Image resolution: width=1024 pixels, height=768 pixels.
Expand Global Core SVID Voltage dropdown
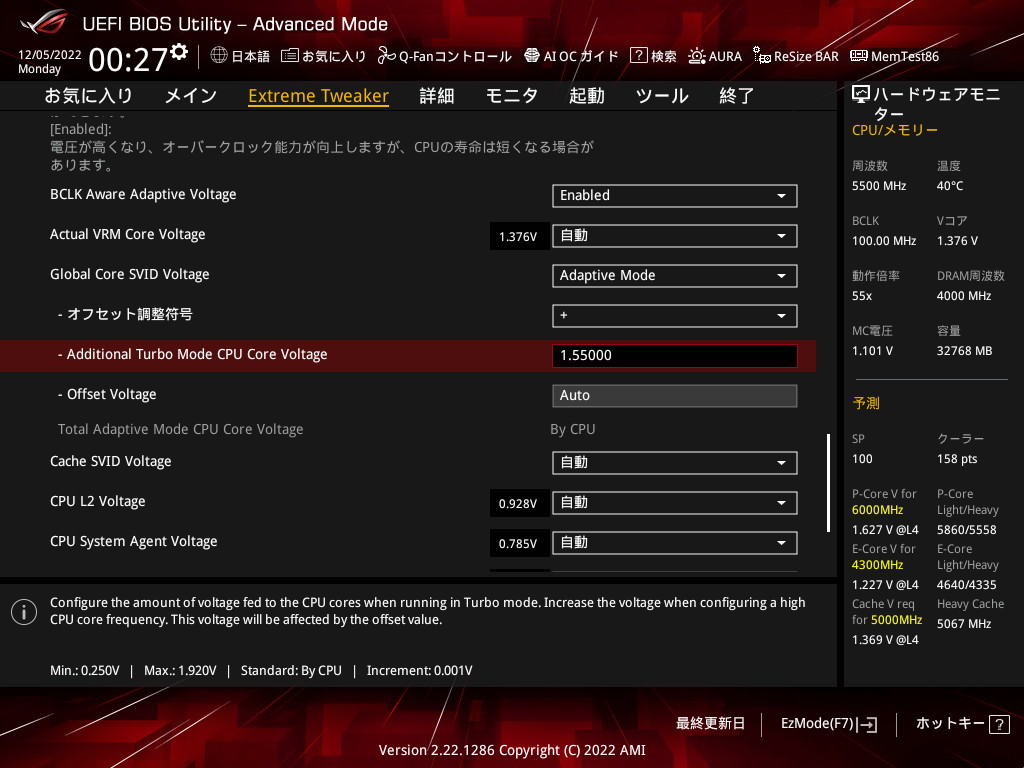(x=675, y=276)
